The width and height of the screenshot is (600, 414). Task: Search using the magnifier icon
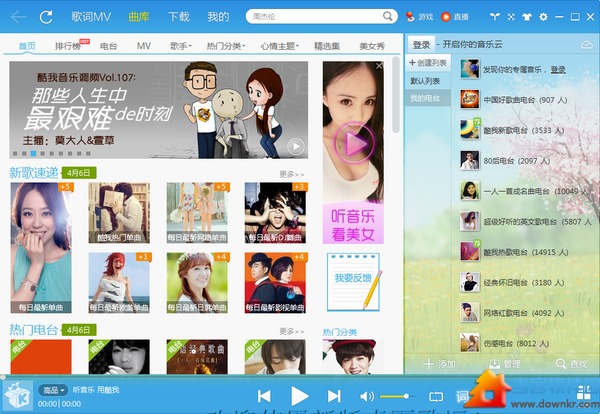(387, 16)
